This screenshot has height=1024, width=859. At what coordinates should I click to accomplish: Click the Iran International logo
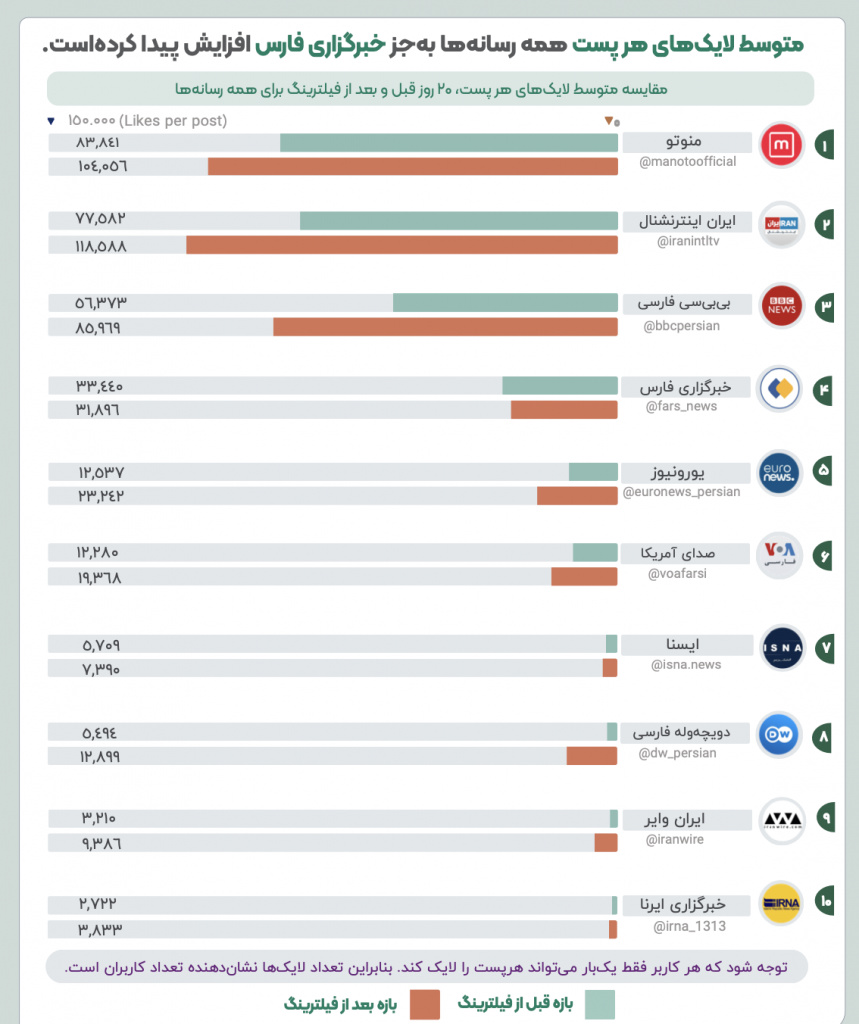coord(780,224)
